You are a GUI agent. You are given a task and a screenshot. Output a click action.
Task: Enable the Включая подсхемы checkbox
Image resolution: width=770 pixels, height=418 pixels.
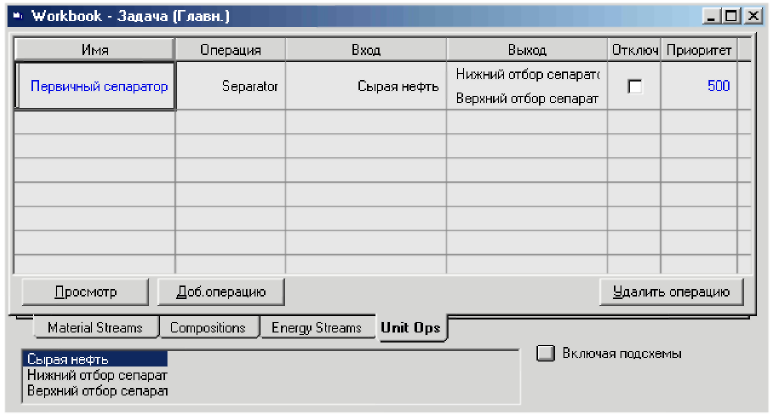[x=545, y=353]
